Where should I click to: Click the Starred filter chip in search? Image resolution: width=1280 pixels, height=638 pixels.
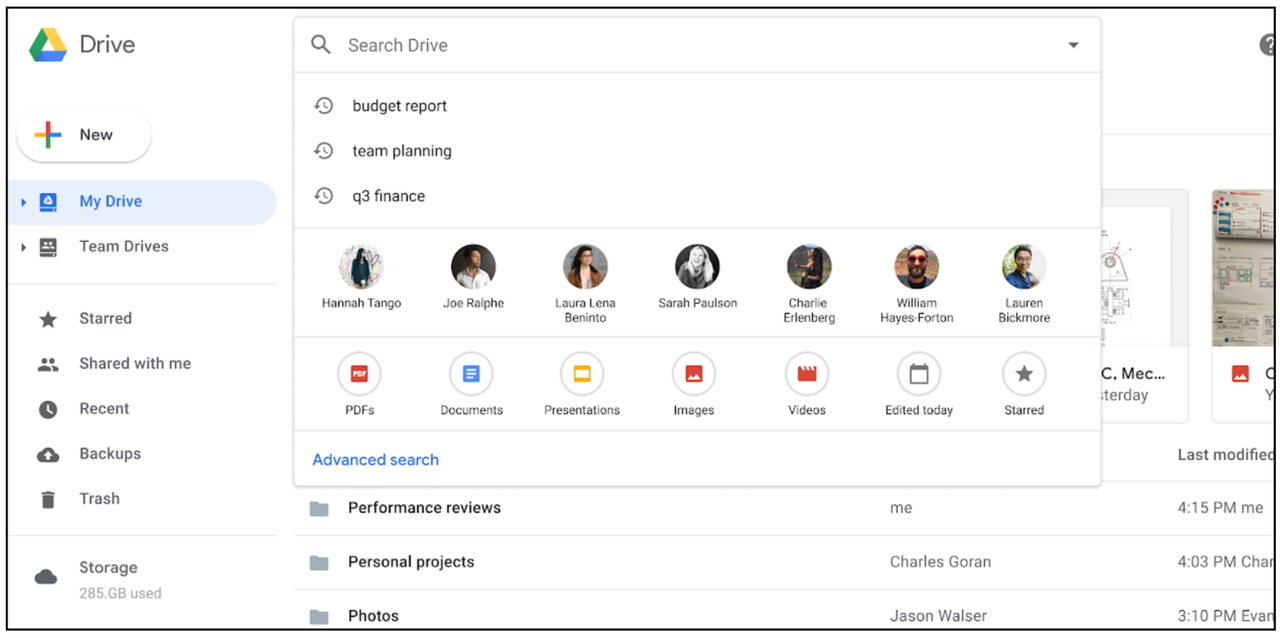click(x=1024, y=374)
